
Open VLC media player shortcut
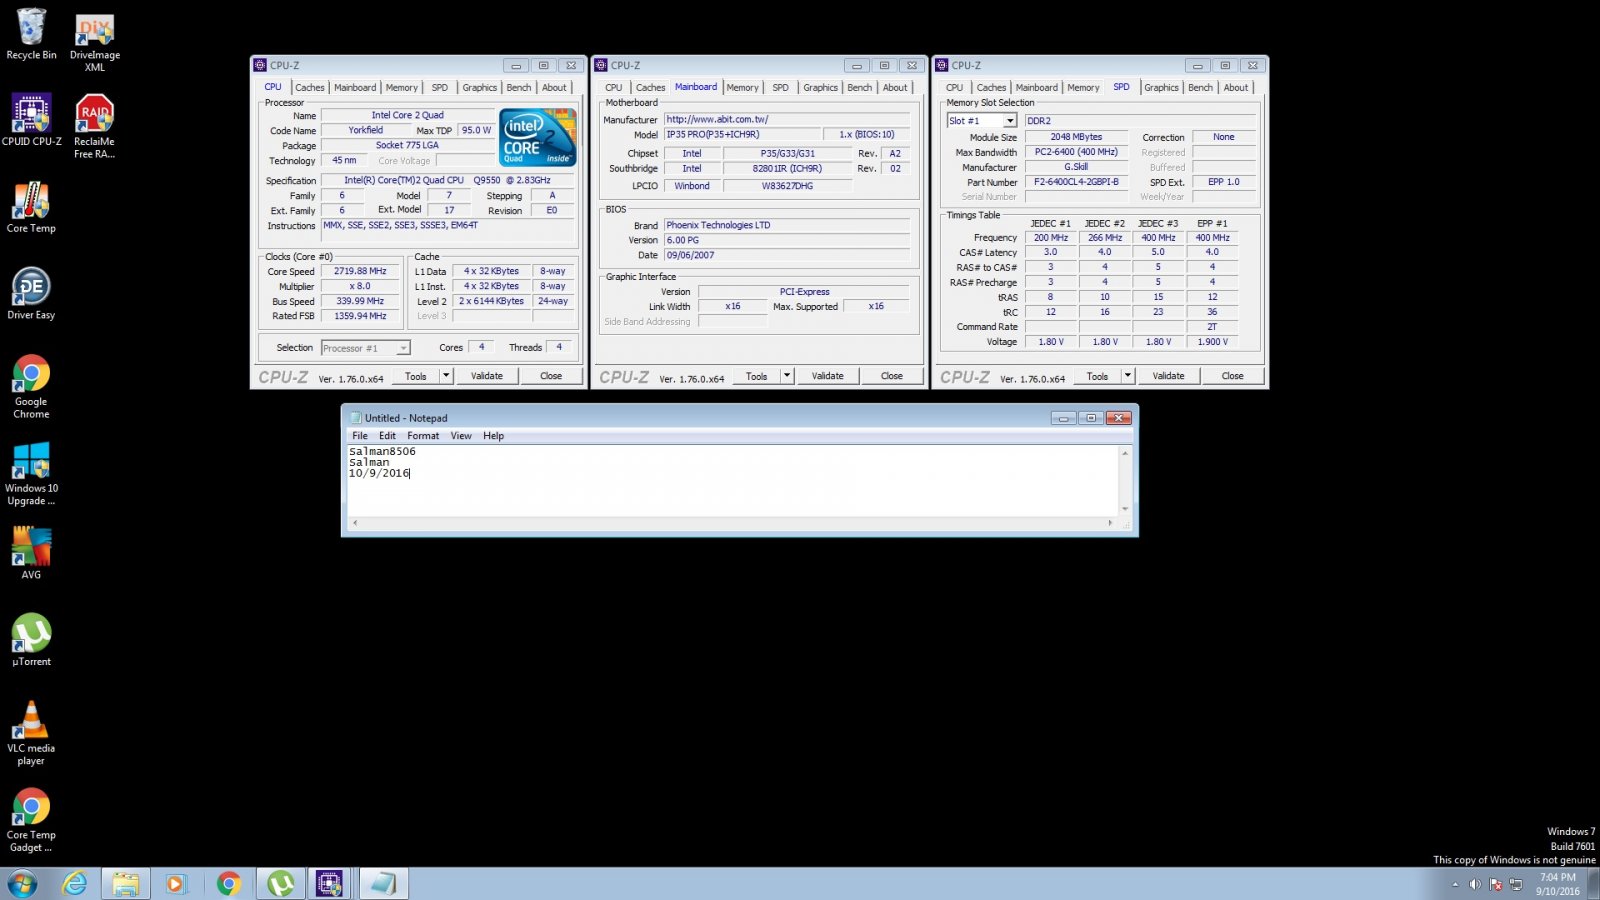click(31, 733)
